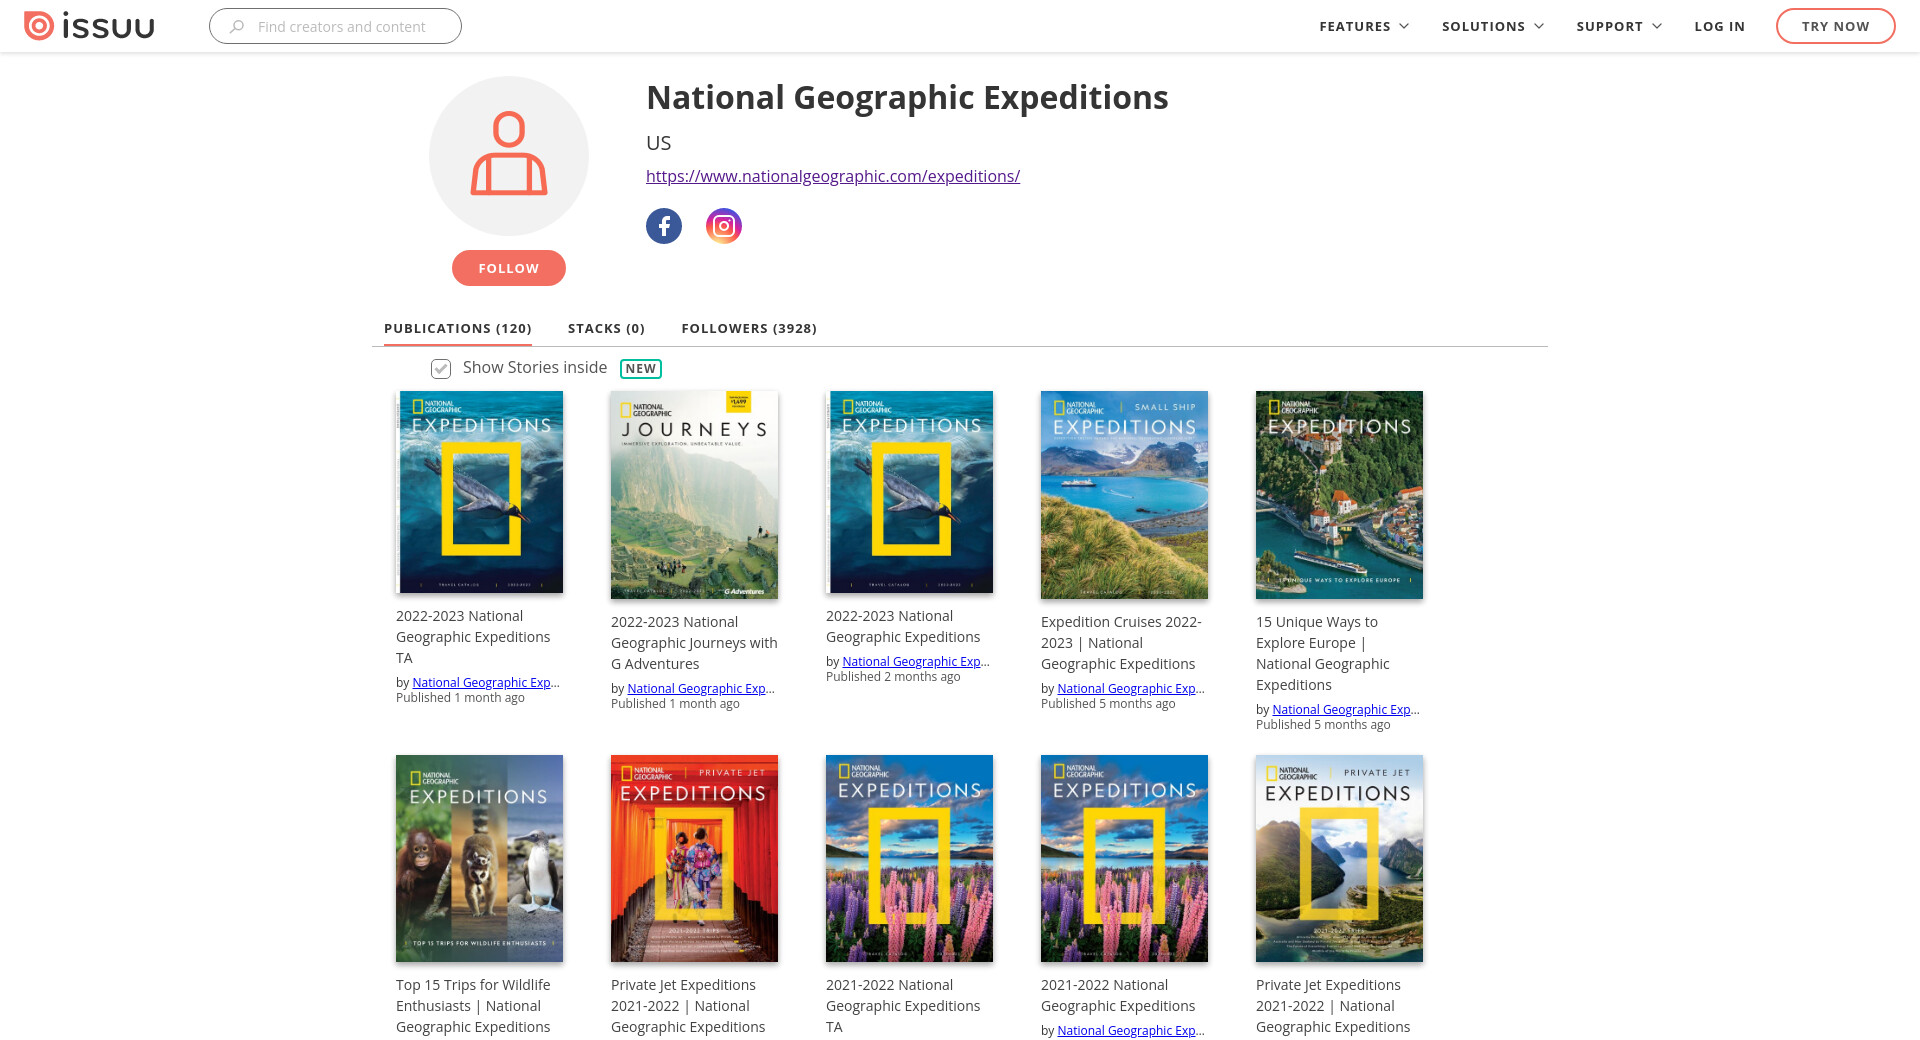Expand the Support dropdown
Screen dimensions: 1920x1040
tap(1618, 27)
